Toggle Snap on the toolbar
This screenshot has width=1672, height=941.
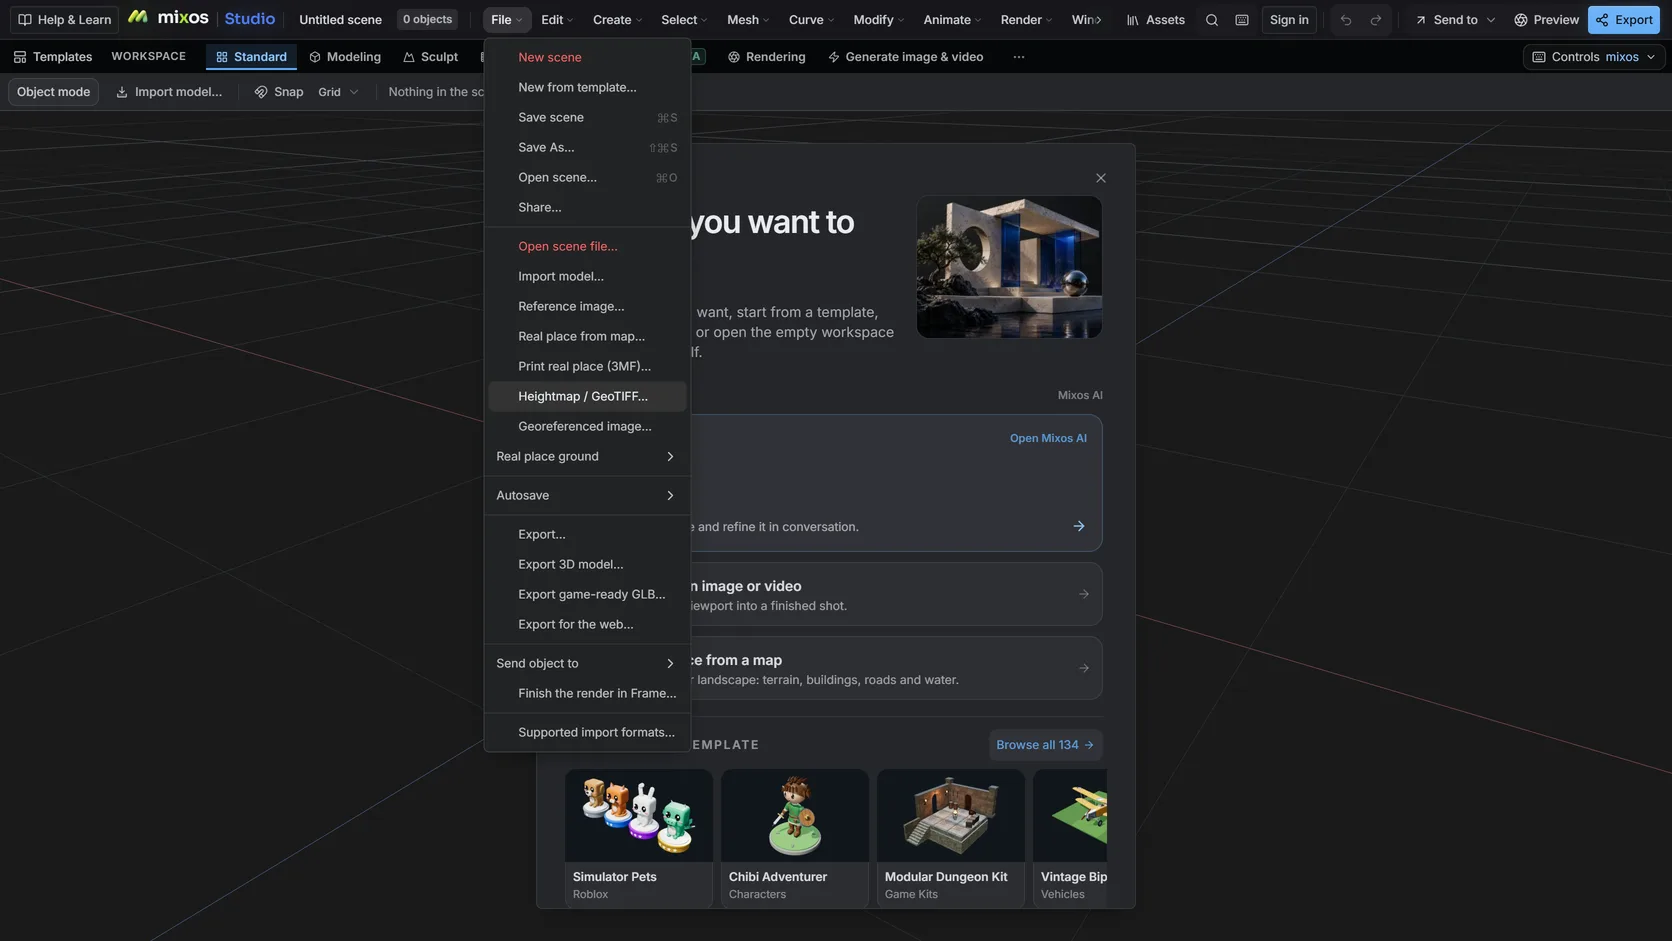pyautogui.click(x=278, y=92)
